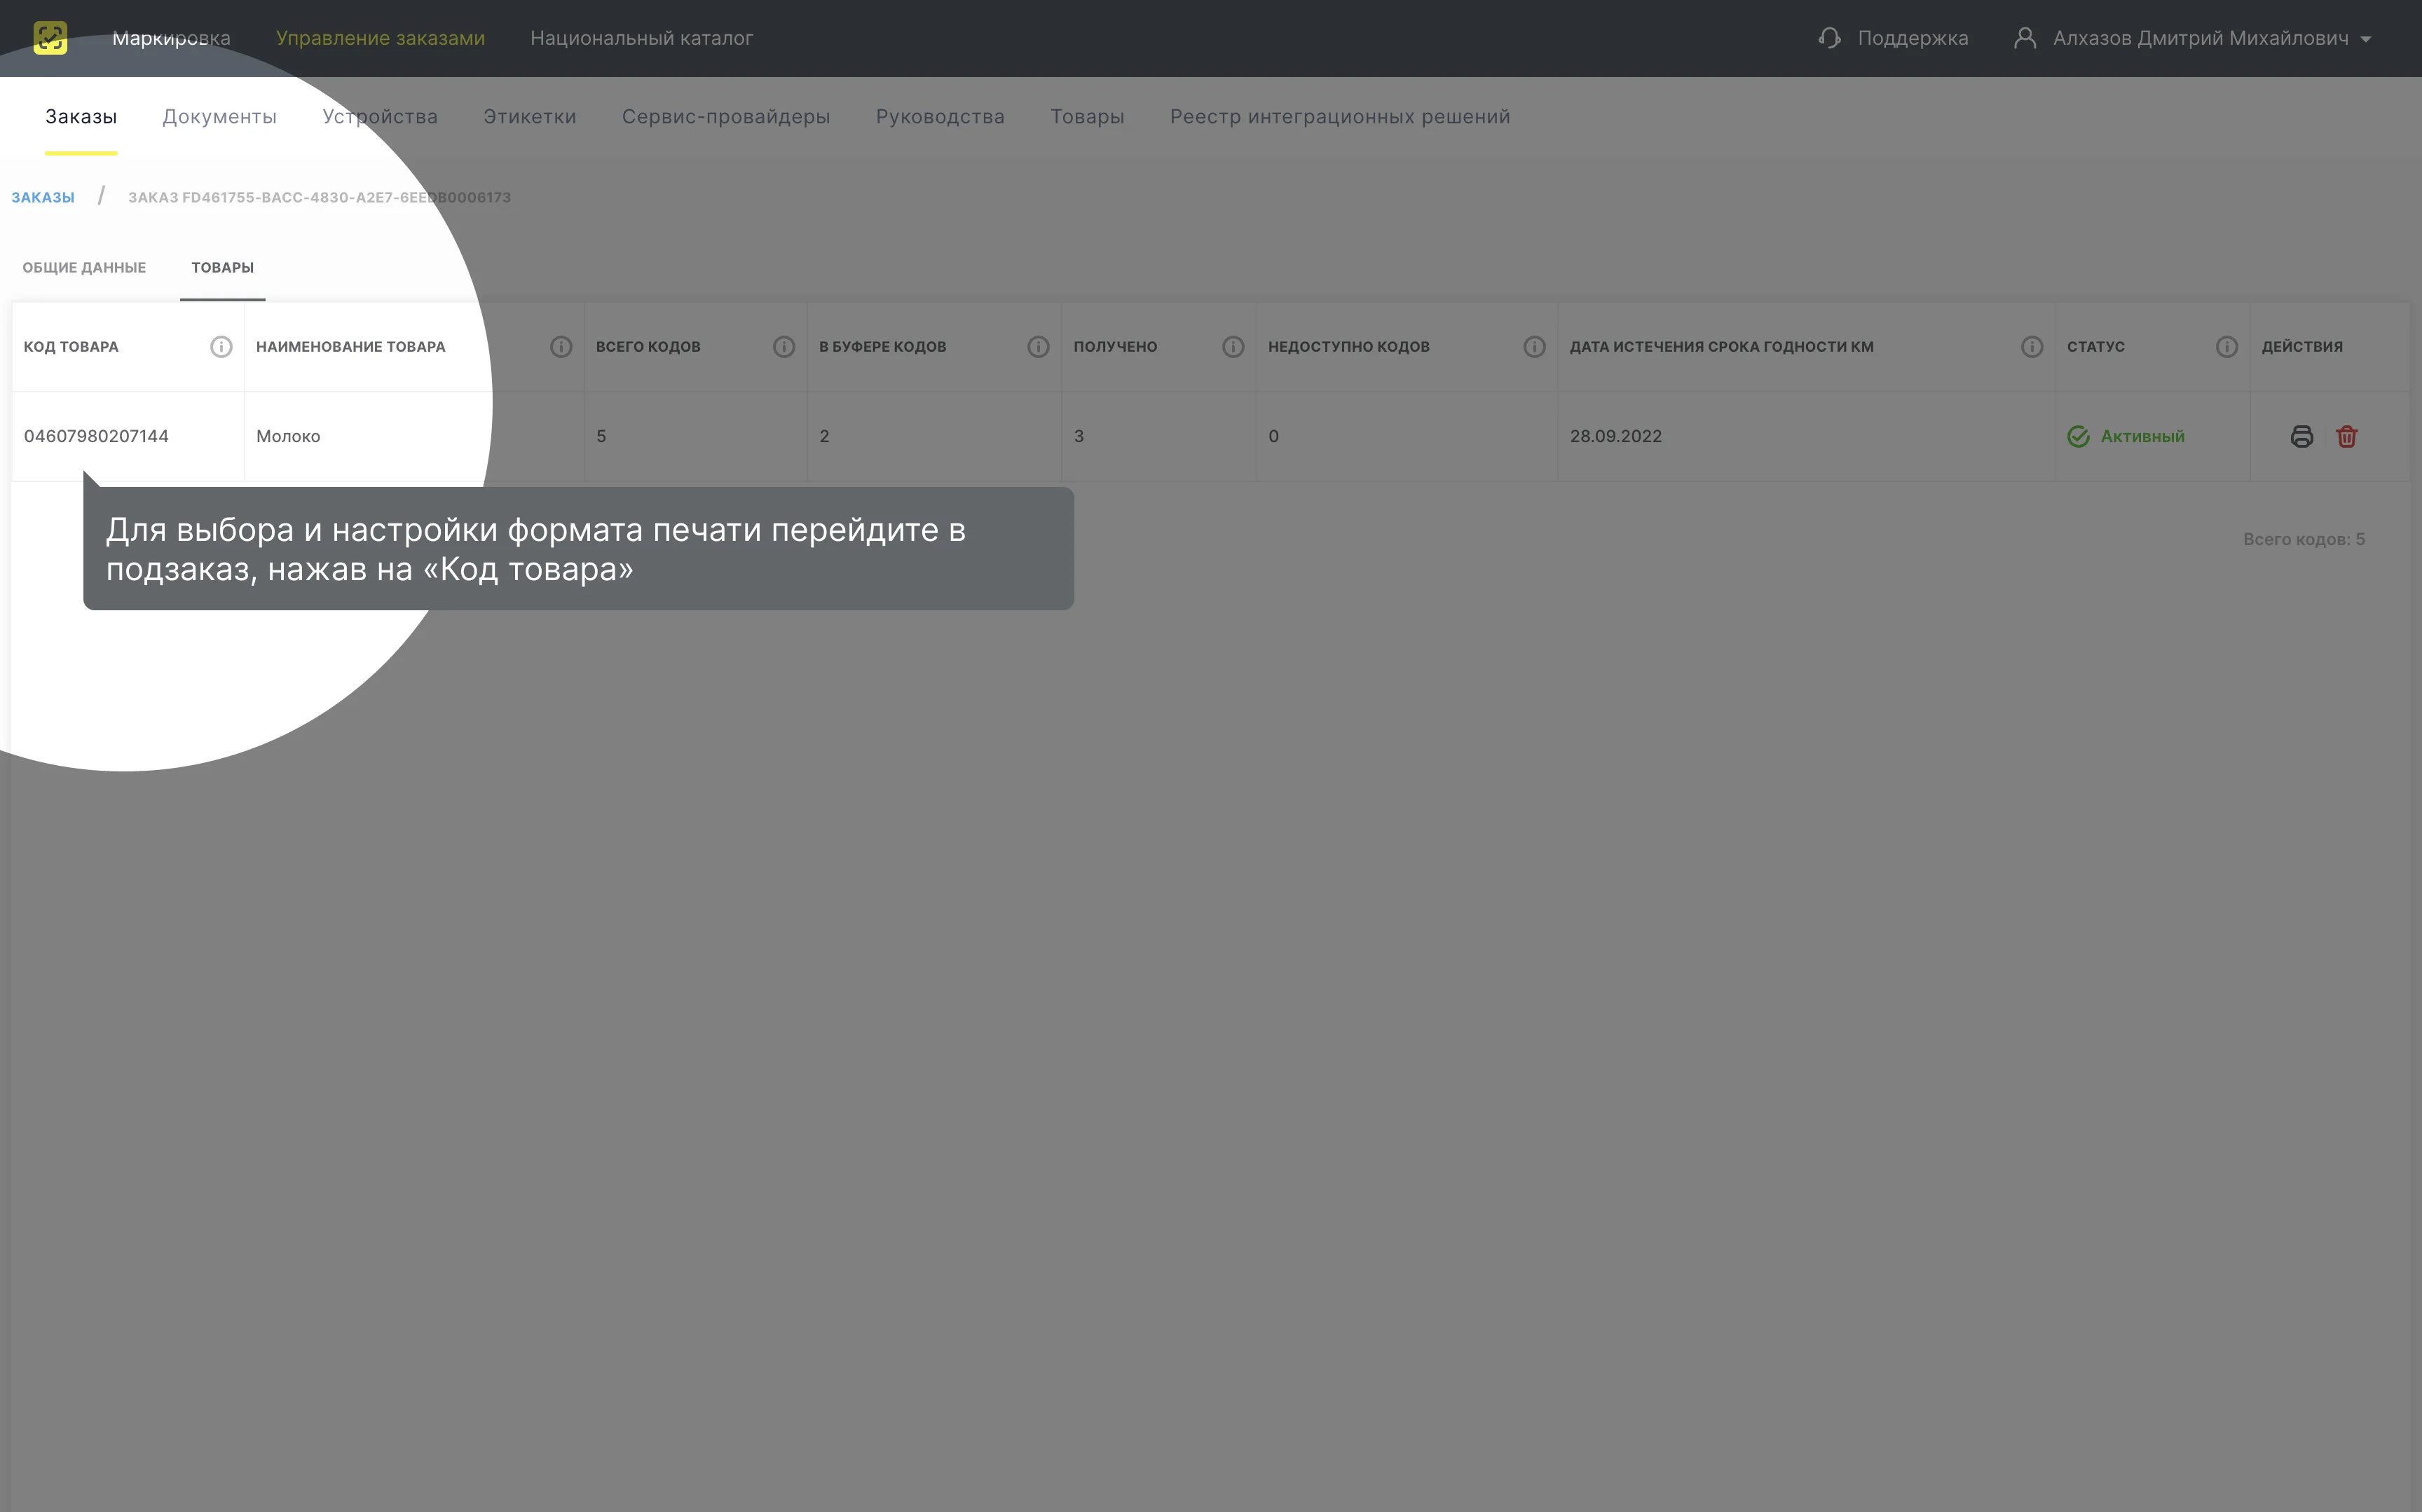This screenshot has height=1512, width=2422.
Task: Click the Всего кодов: 5 summary text
Action: tap(2303, 540)
